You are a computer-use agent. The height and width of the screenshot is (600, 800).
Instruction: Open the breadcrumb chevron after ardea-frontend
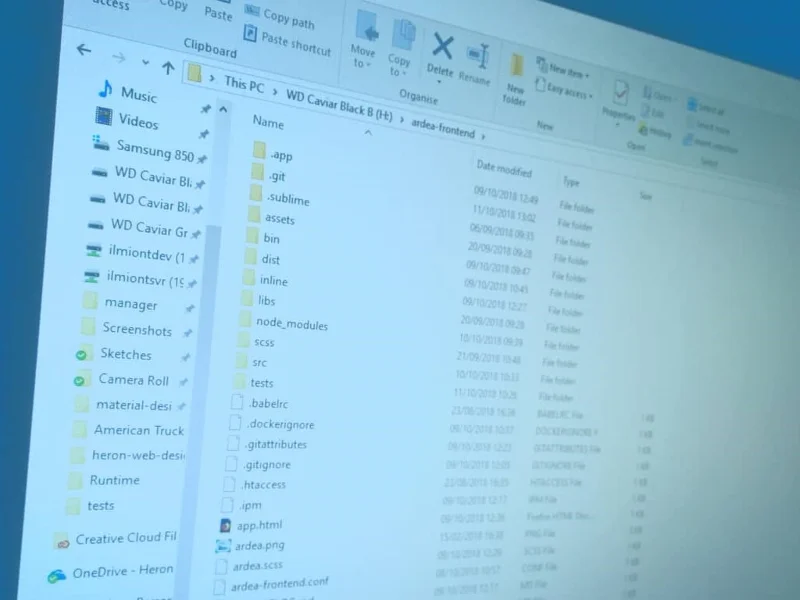tap(484, 136)
